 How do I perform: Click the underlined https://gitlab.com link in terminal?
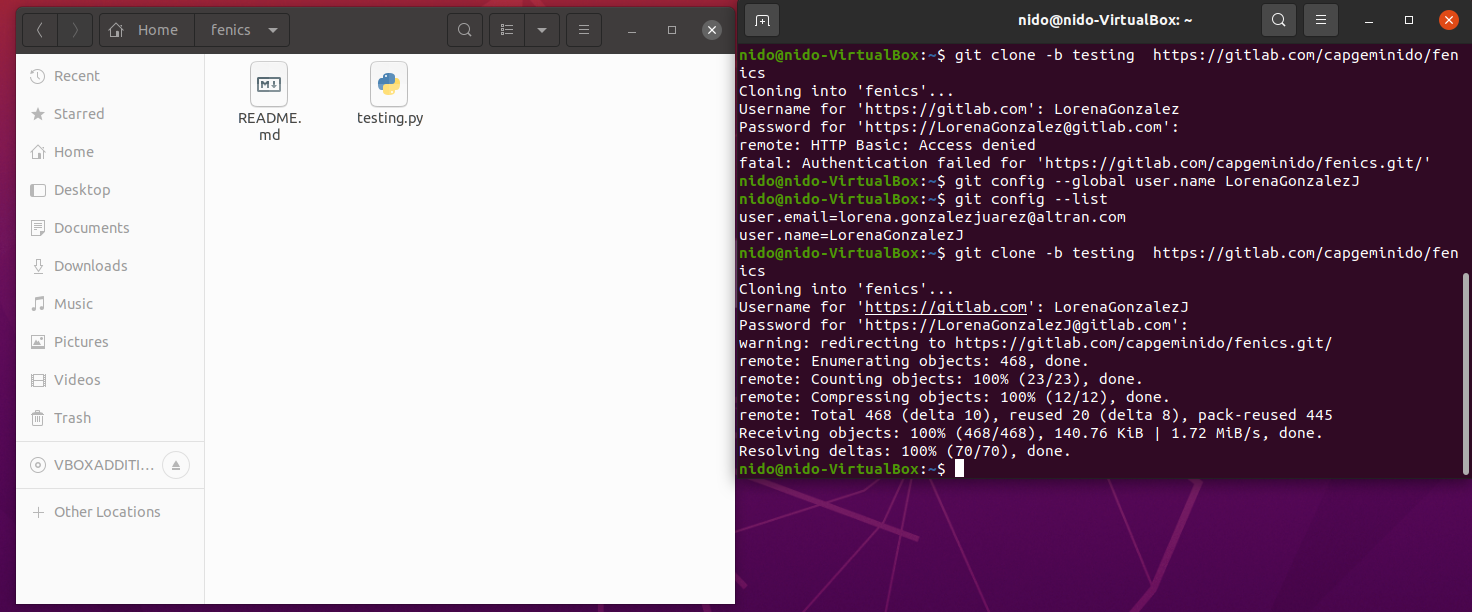(946, 307)
